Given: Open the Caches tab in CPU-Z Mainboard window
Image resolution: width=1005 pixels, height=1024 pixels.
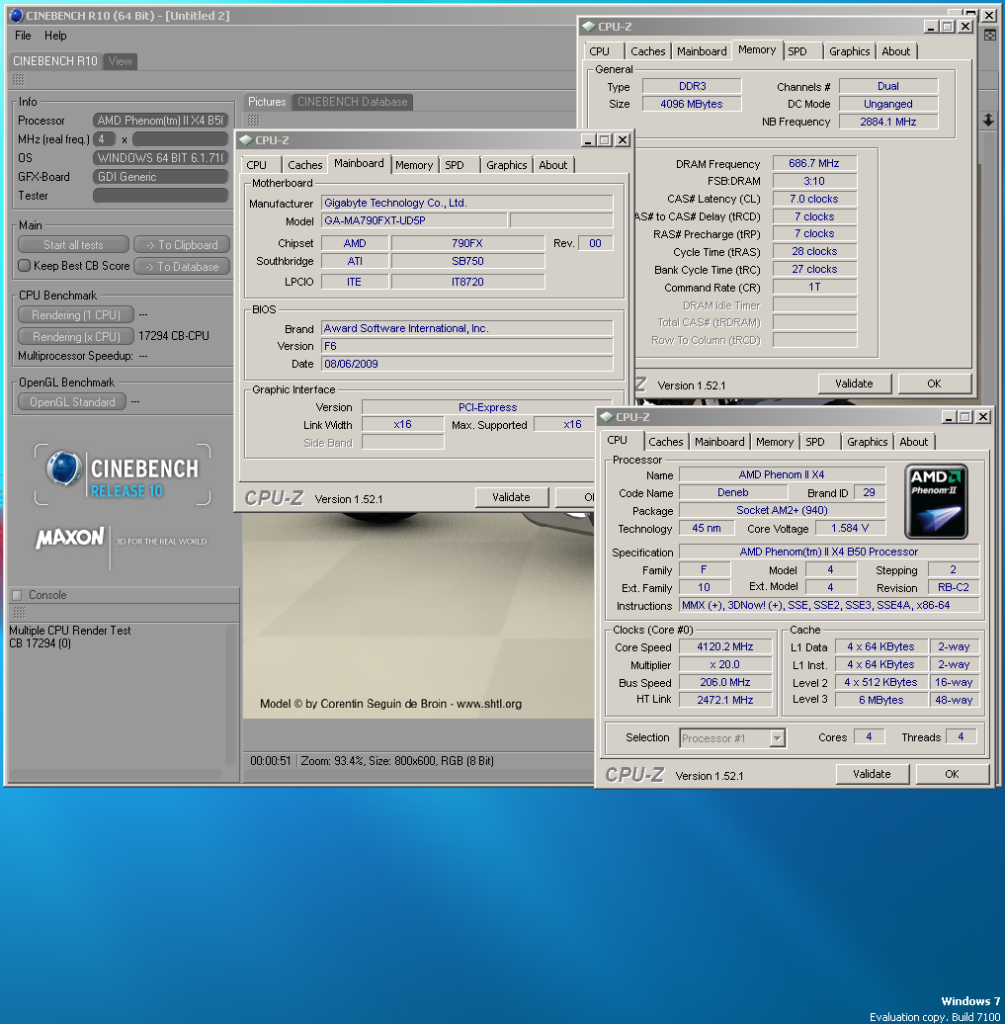Looking at the screenshot, I should (305, 165).
